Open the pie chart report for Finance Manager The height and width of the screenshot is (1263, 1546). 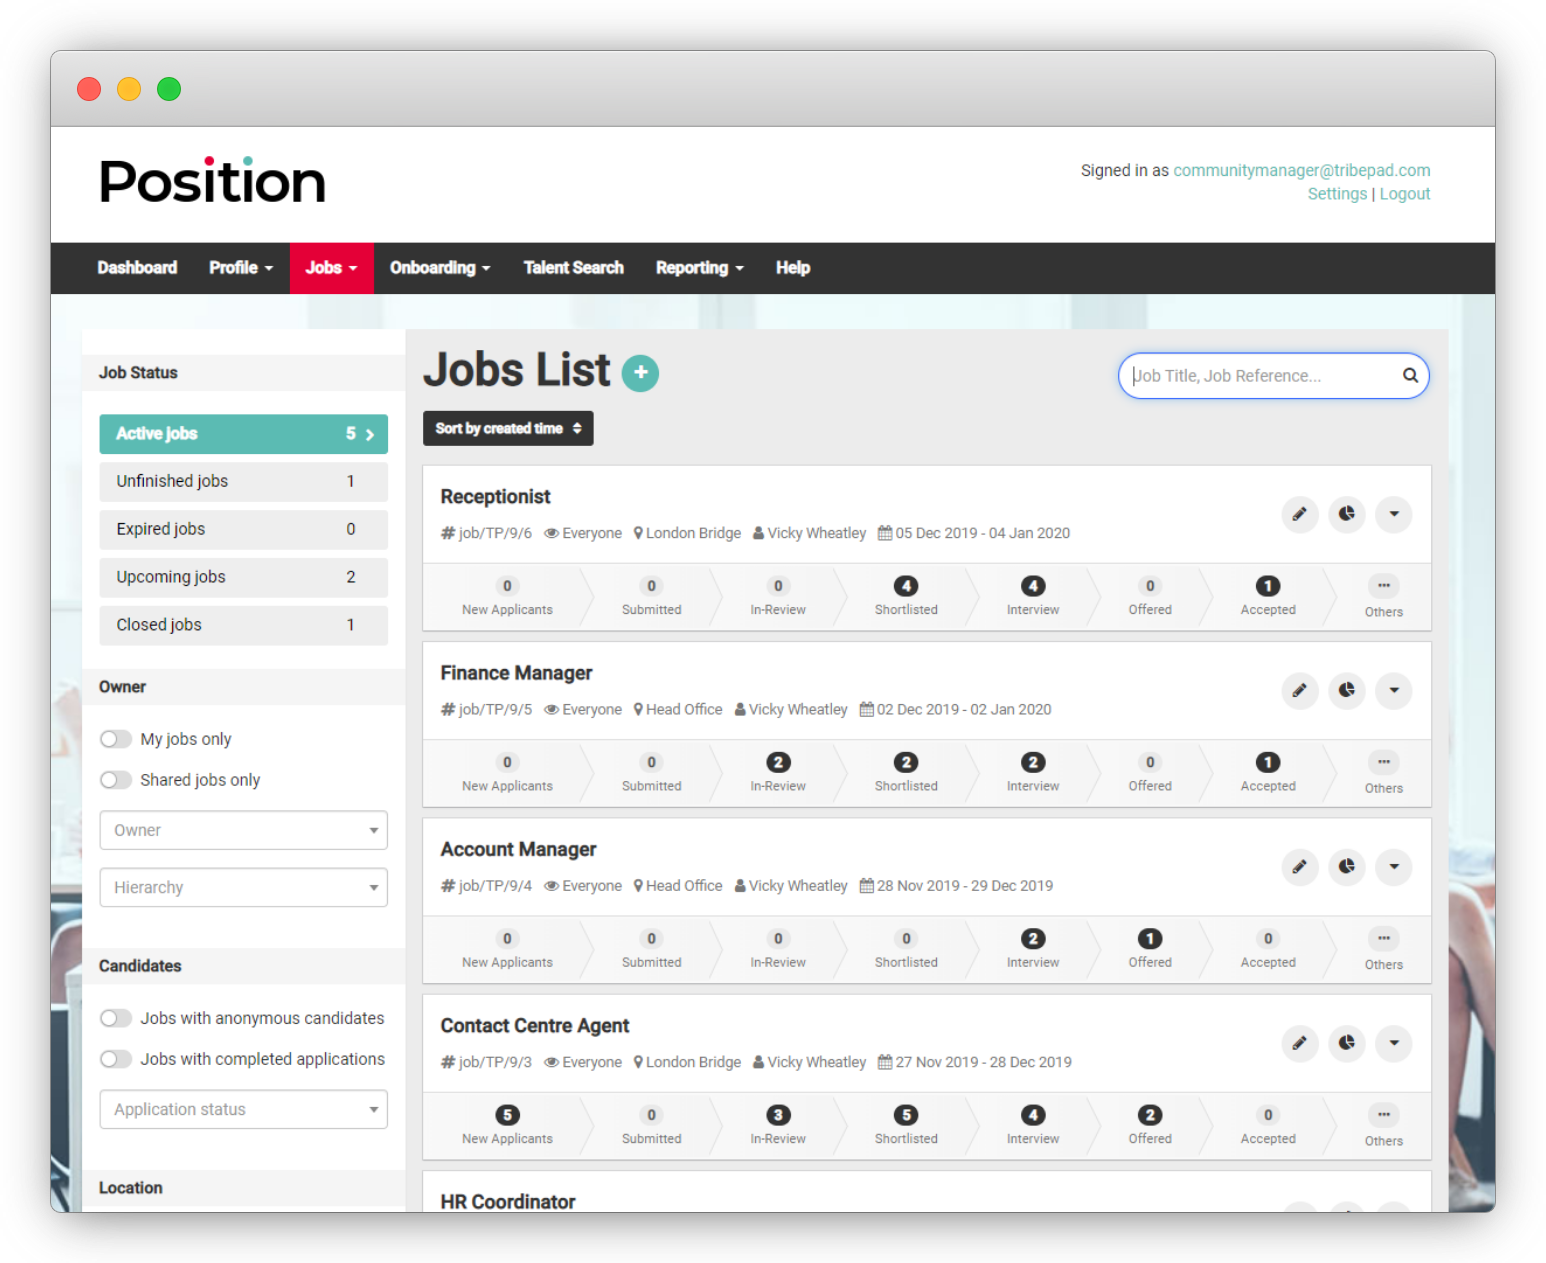[1347, 691]
